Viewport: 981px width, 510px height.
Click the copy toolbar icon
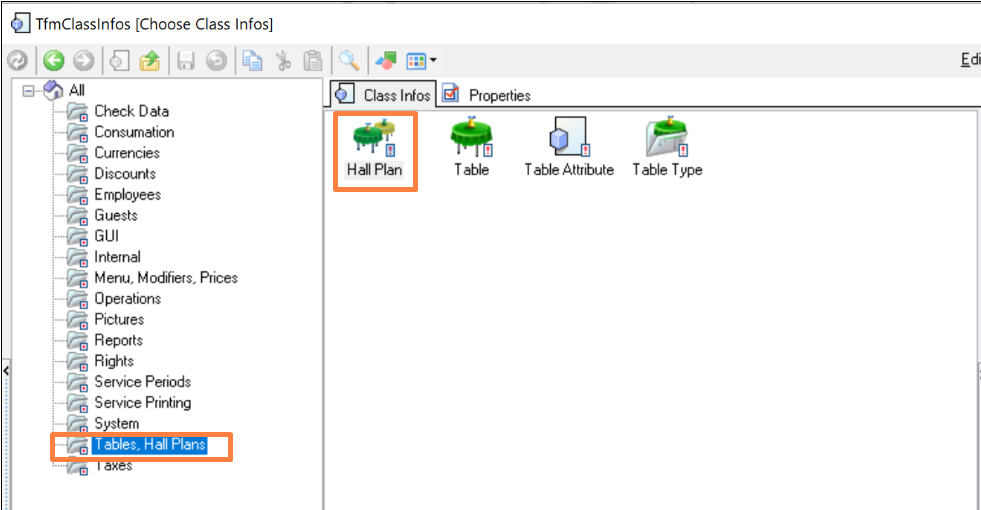pos(252,61)
